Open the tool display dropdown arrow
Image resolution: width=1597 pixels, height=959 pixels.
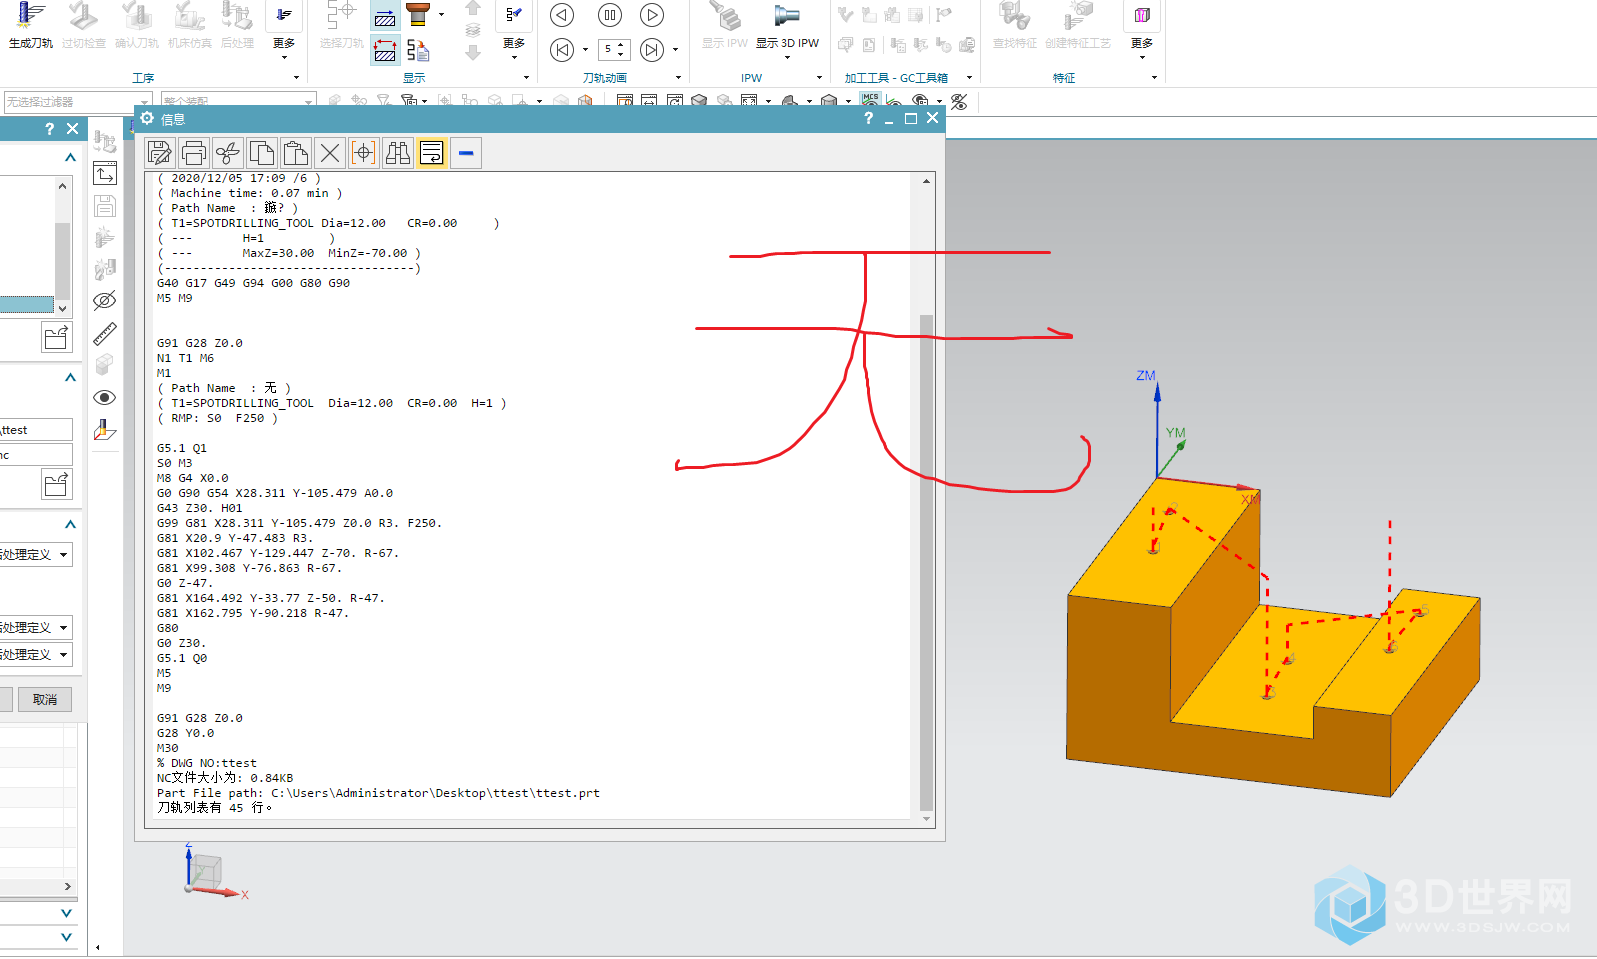[441, 15]
